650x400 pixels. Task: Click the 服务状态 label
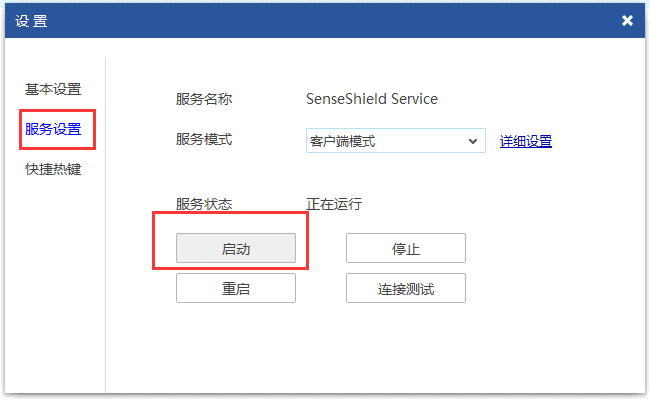204,204
